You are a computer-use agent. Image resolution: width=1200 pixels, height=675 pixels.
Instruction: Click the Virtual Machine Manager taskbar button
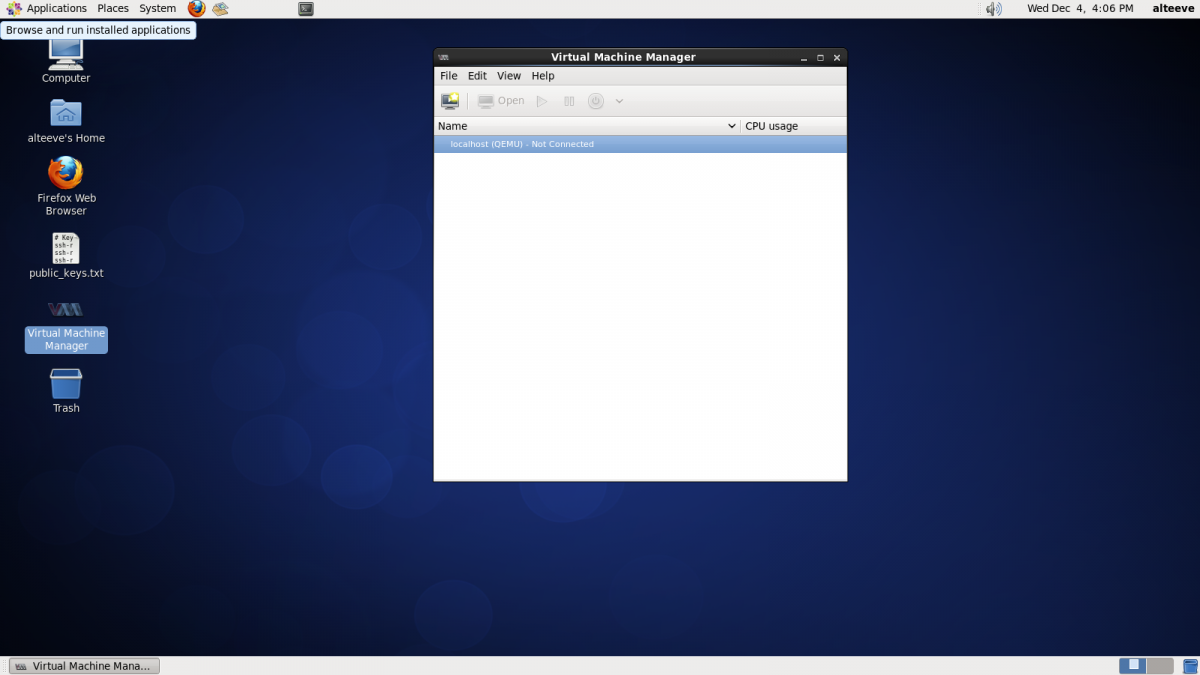click(x=84, y=666)
